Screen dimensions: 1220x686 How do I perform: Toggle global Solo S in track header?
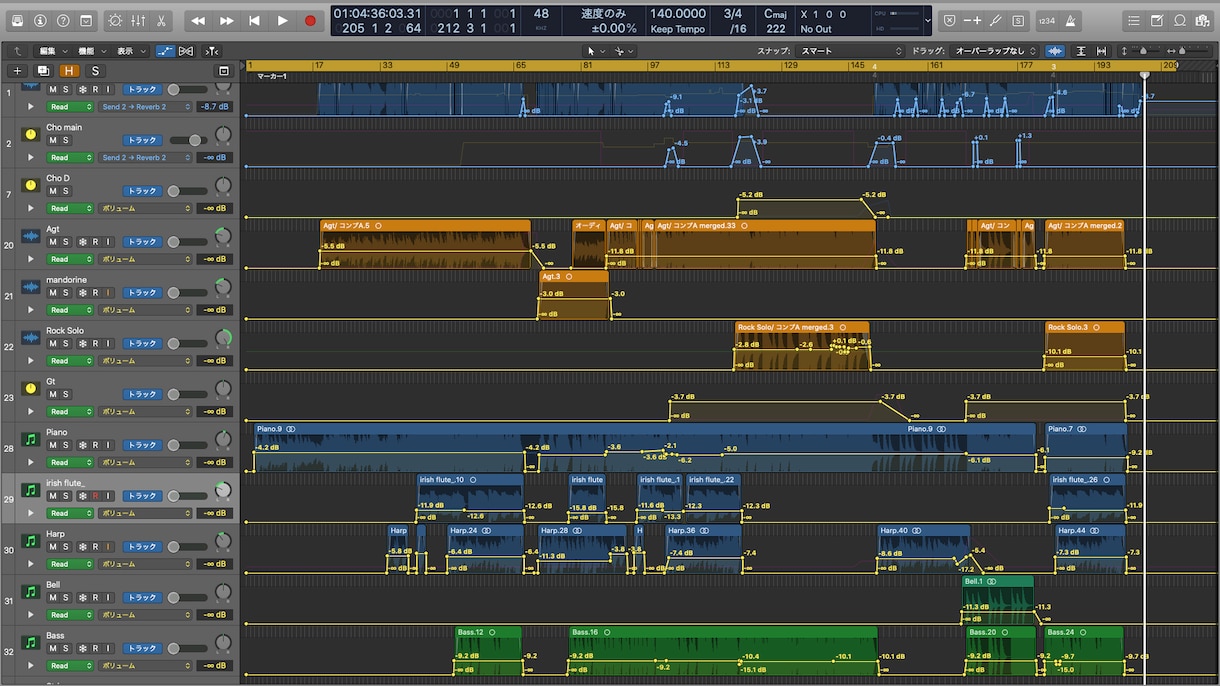(95, 70)
